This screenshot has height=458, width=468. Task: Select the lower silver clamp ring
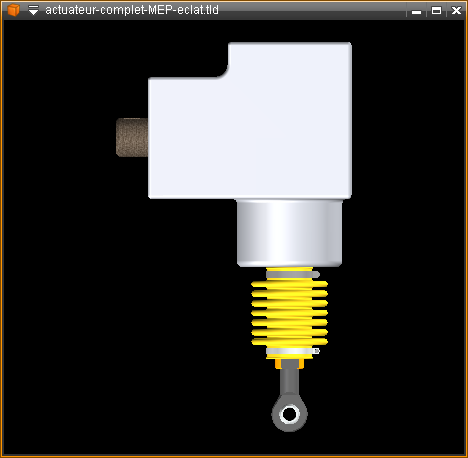coord(293,351)
